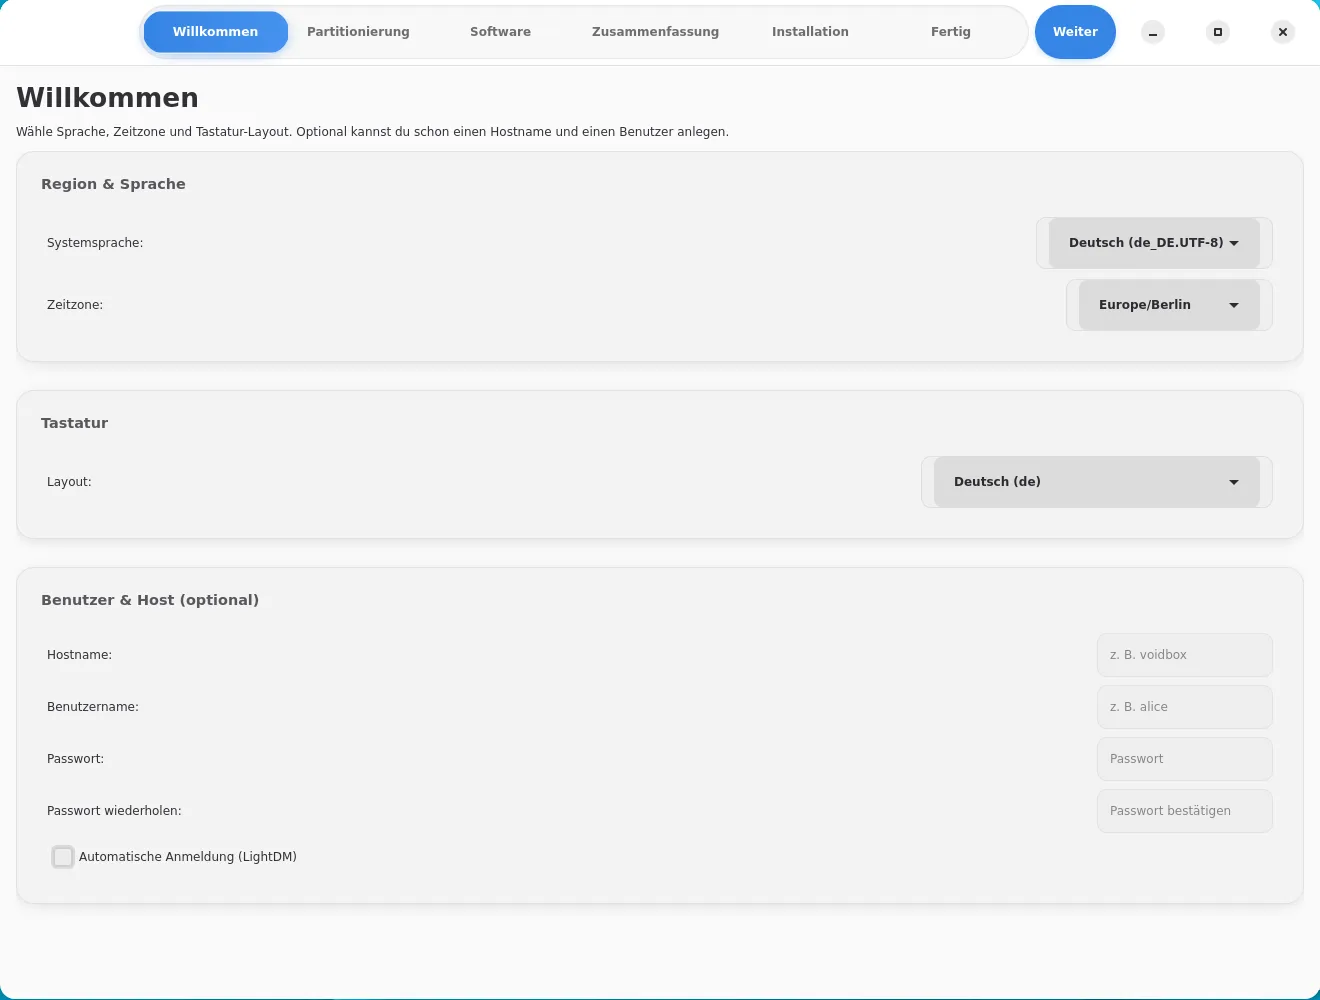Click the Passwort bestätigen field
The width and height of the screenshot is (1320, 1000).
[1184, 811]
